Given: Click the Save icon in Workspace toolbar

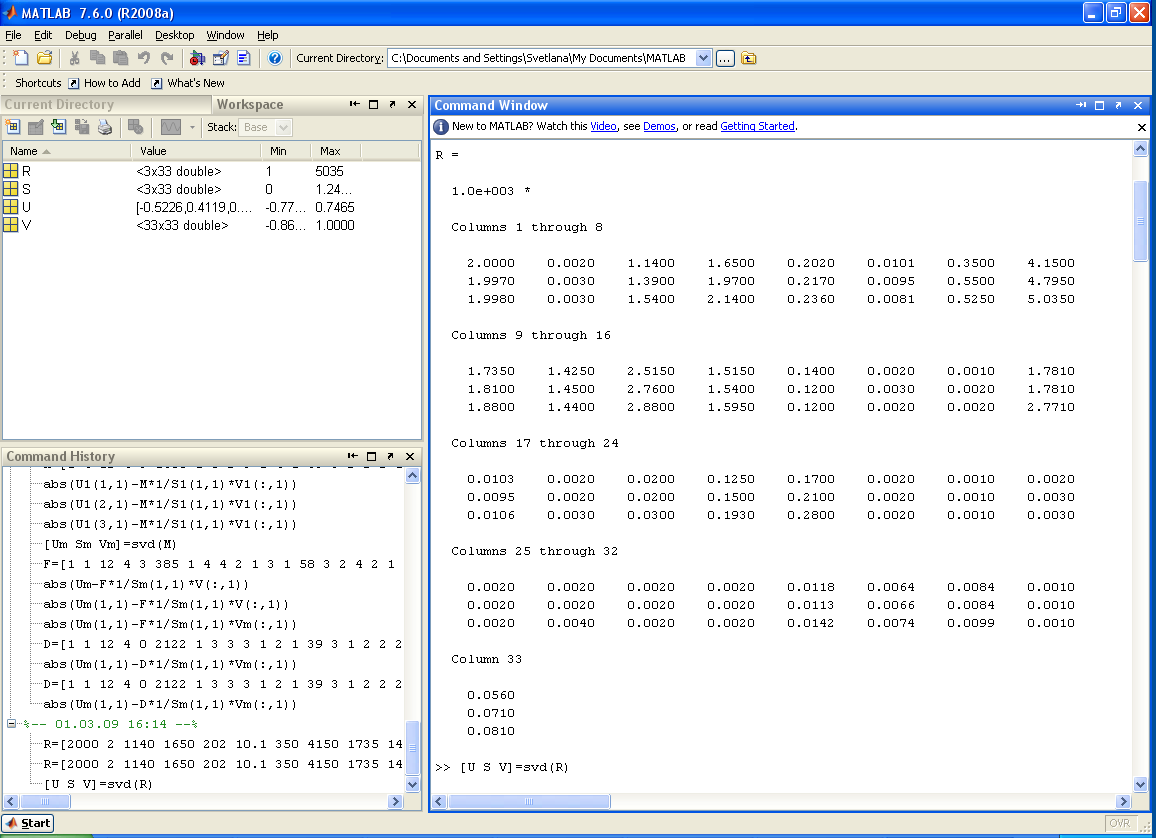Looking at the screenshot, I should (x=82, y=127).
